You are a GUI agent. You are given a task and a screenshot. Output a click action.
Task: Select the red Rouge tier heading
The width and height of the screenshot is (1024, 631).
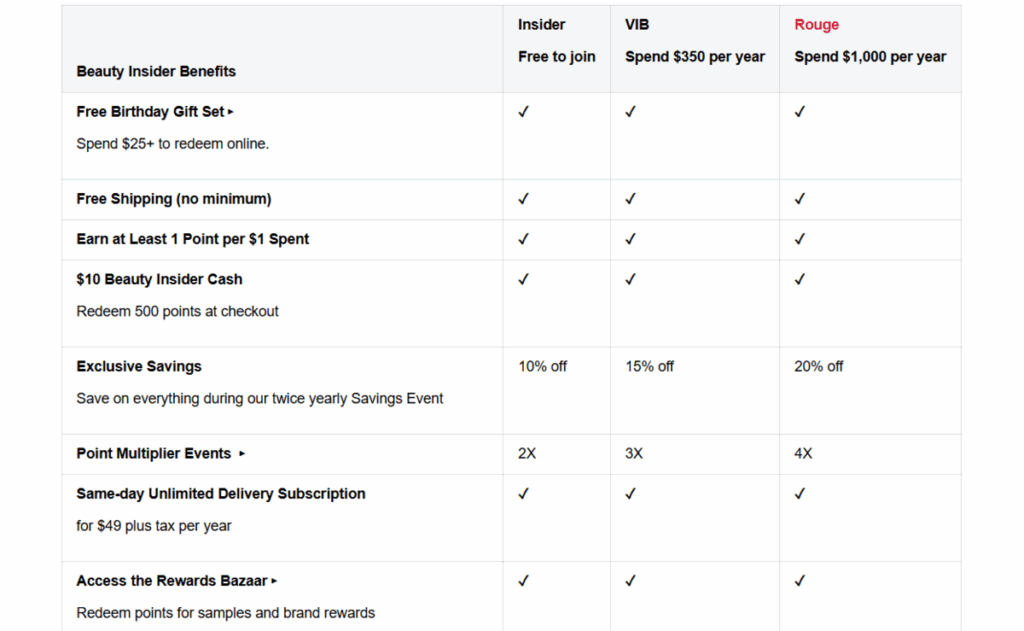[x=816, y=25]
